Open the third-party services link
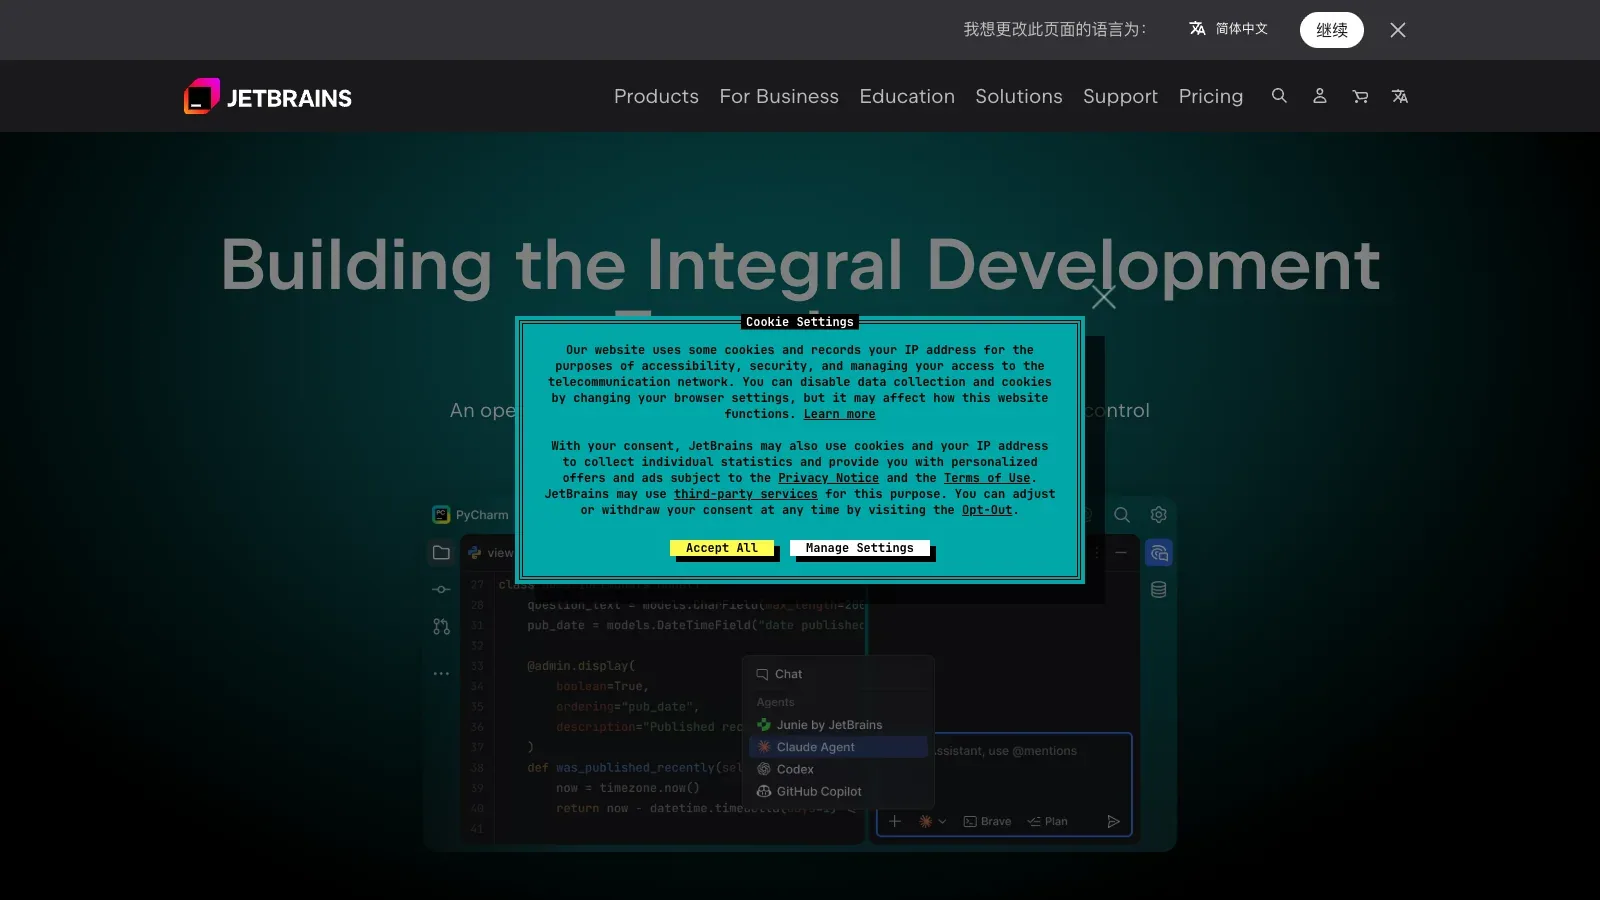Viewport: 1600px width, 900px height. (x=745, y=494)
